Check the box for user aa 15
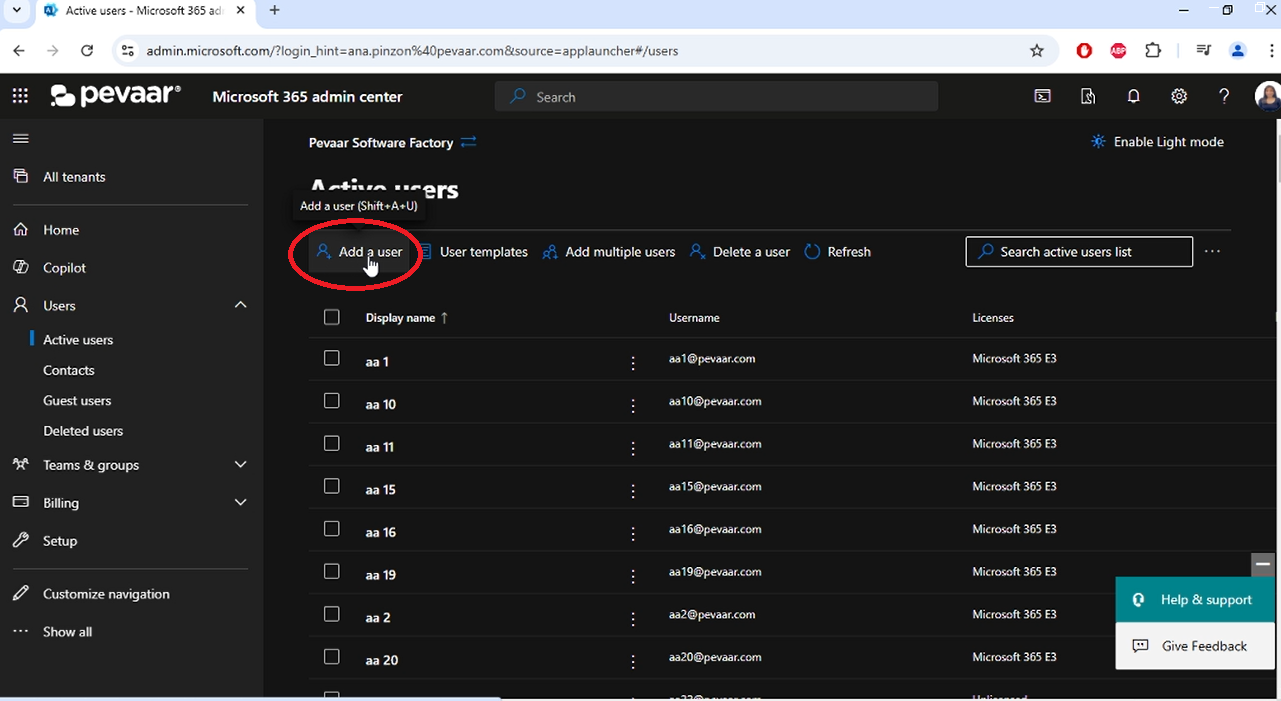 click(332, 486)
